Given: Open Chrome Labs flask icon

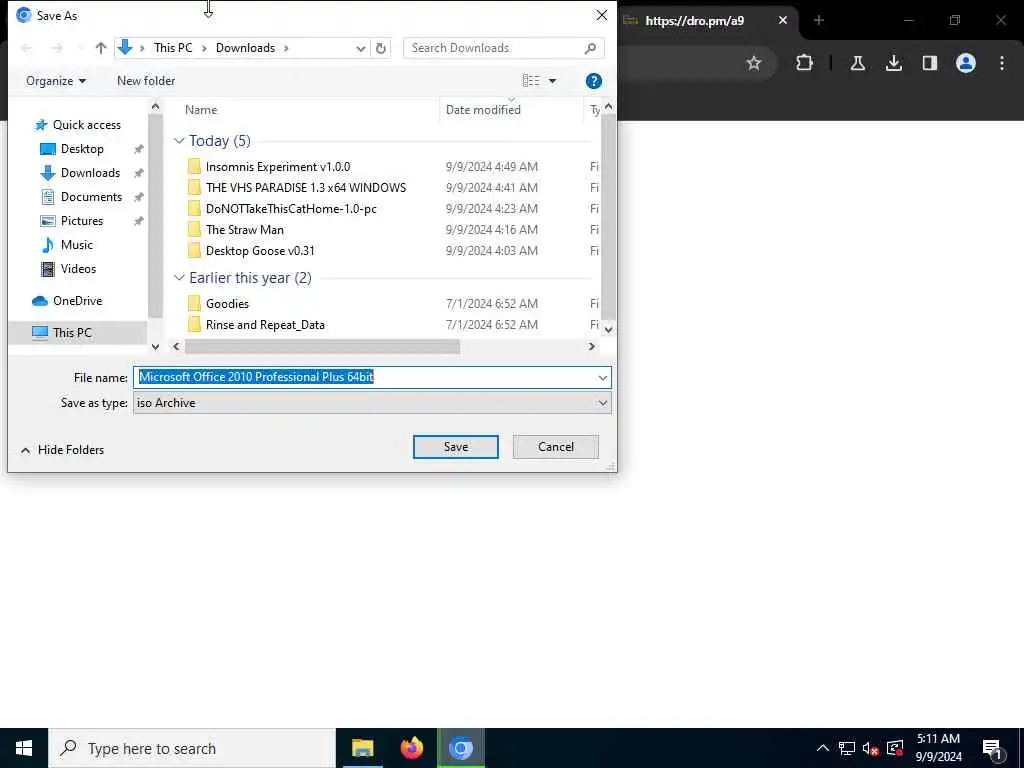Looking at the screenshot, I should (x=857, y=63).
